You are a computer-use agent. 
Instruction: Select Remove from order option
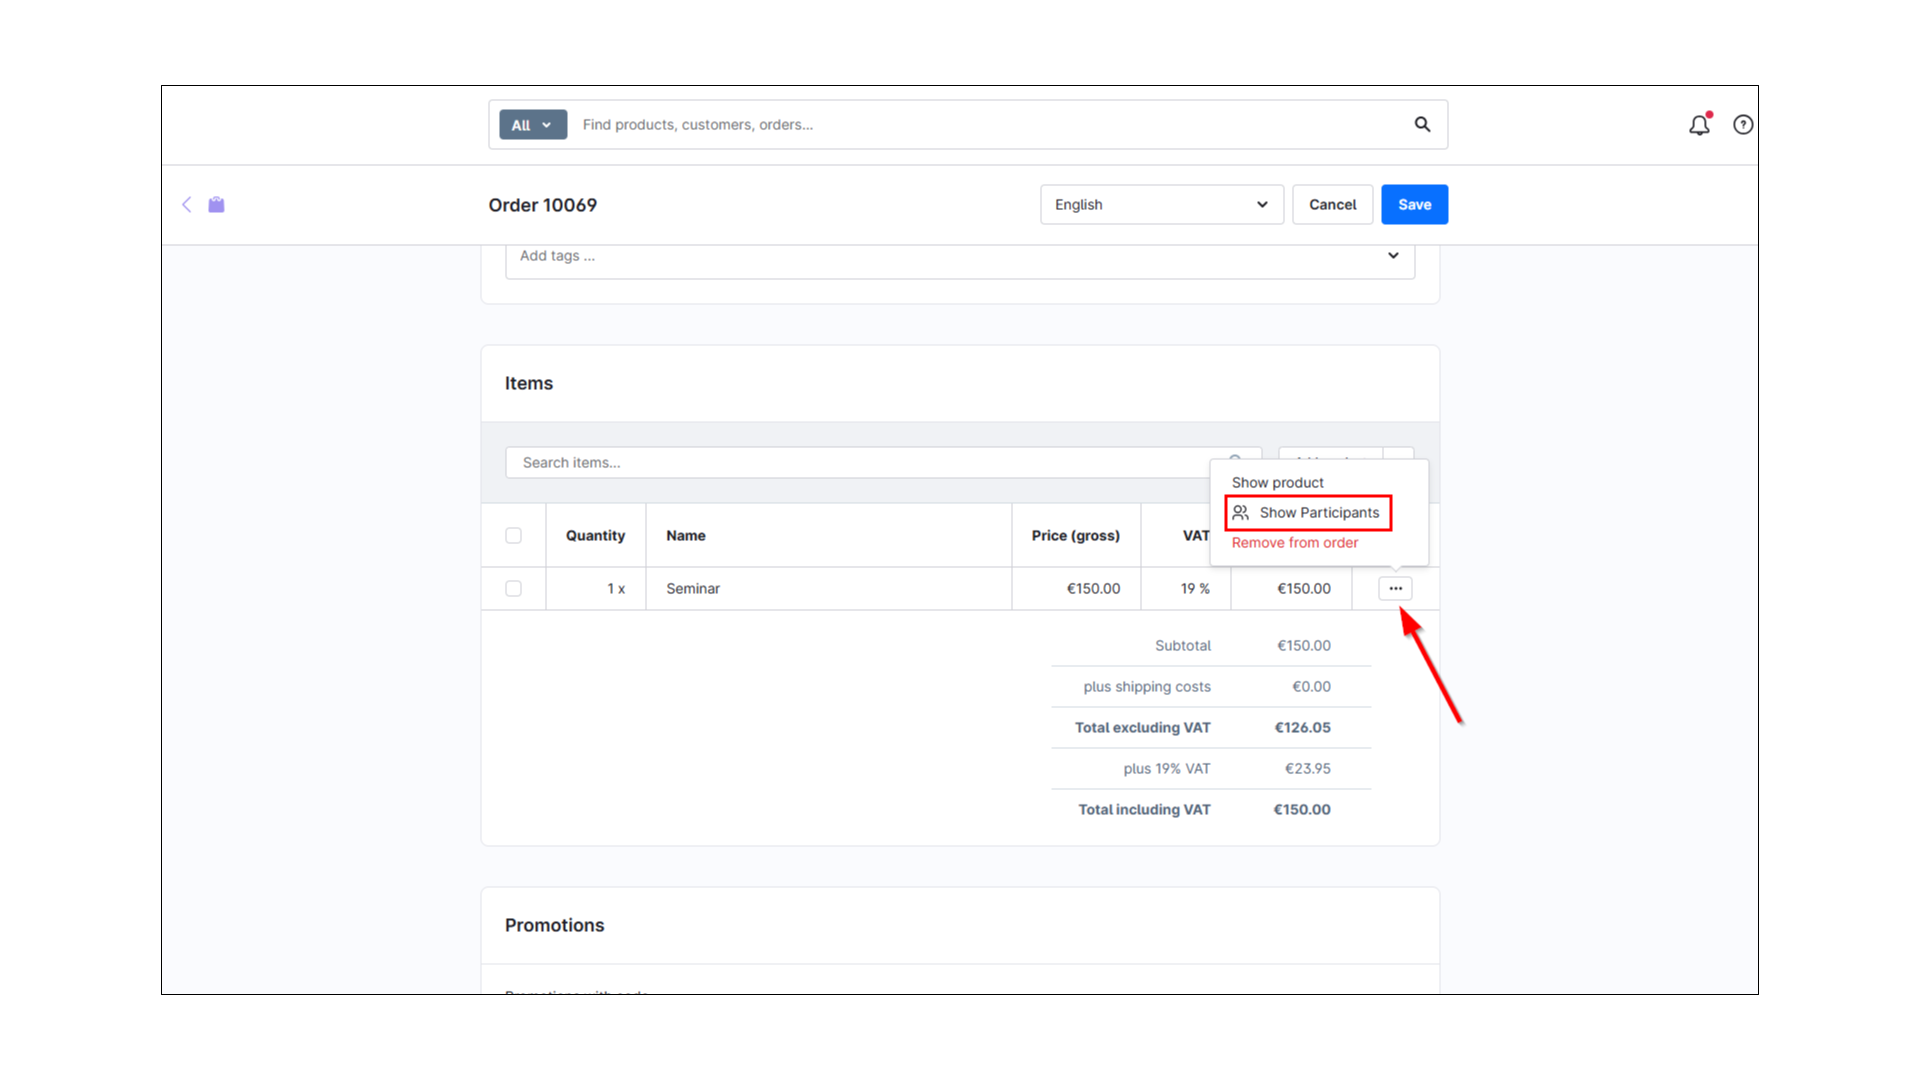click(x=1294, y=543)
